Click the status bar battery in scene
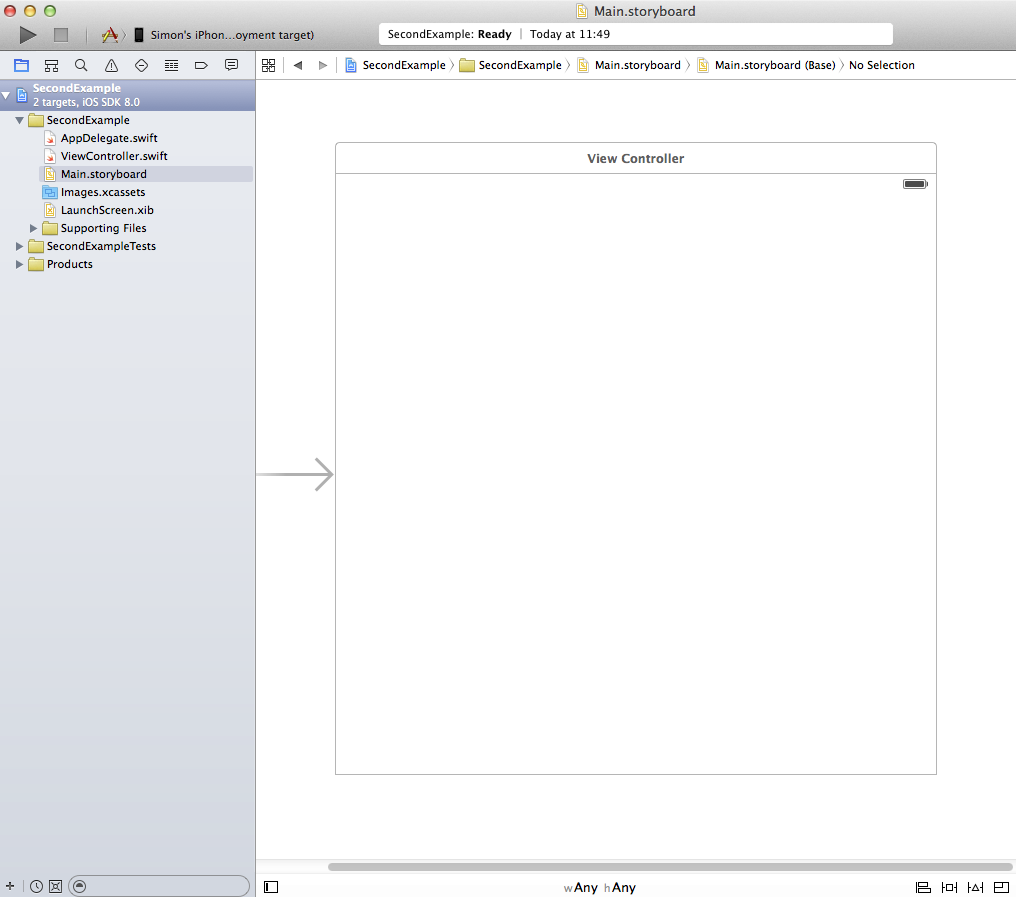The height and width of the screenshot is (897, 1016). coord(915,184)
